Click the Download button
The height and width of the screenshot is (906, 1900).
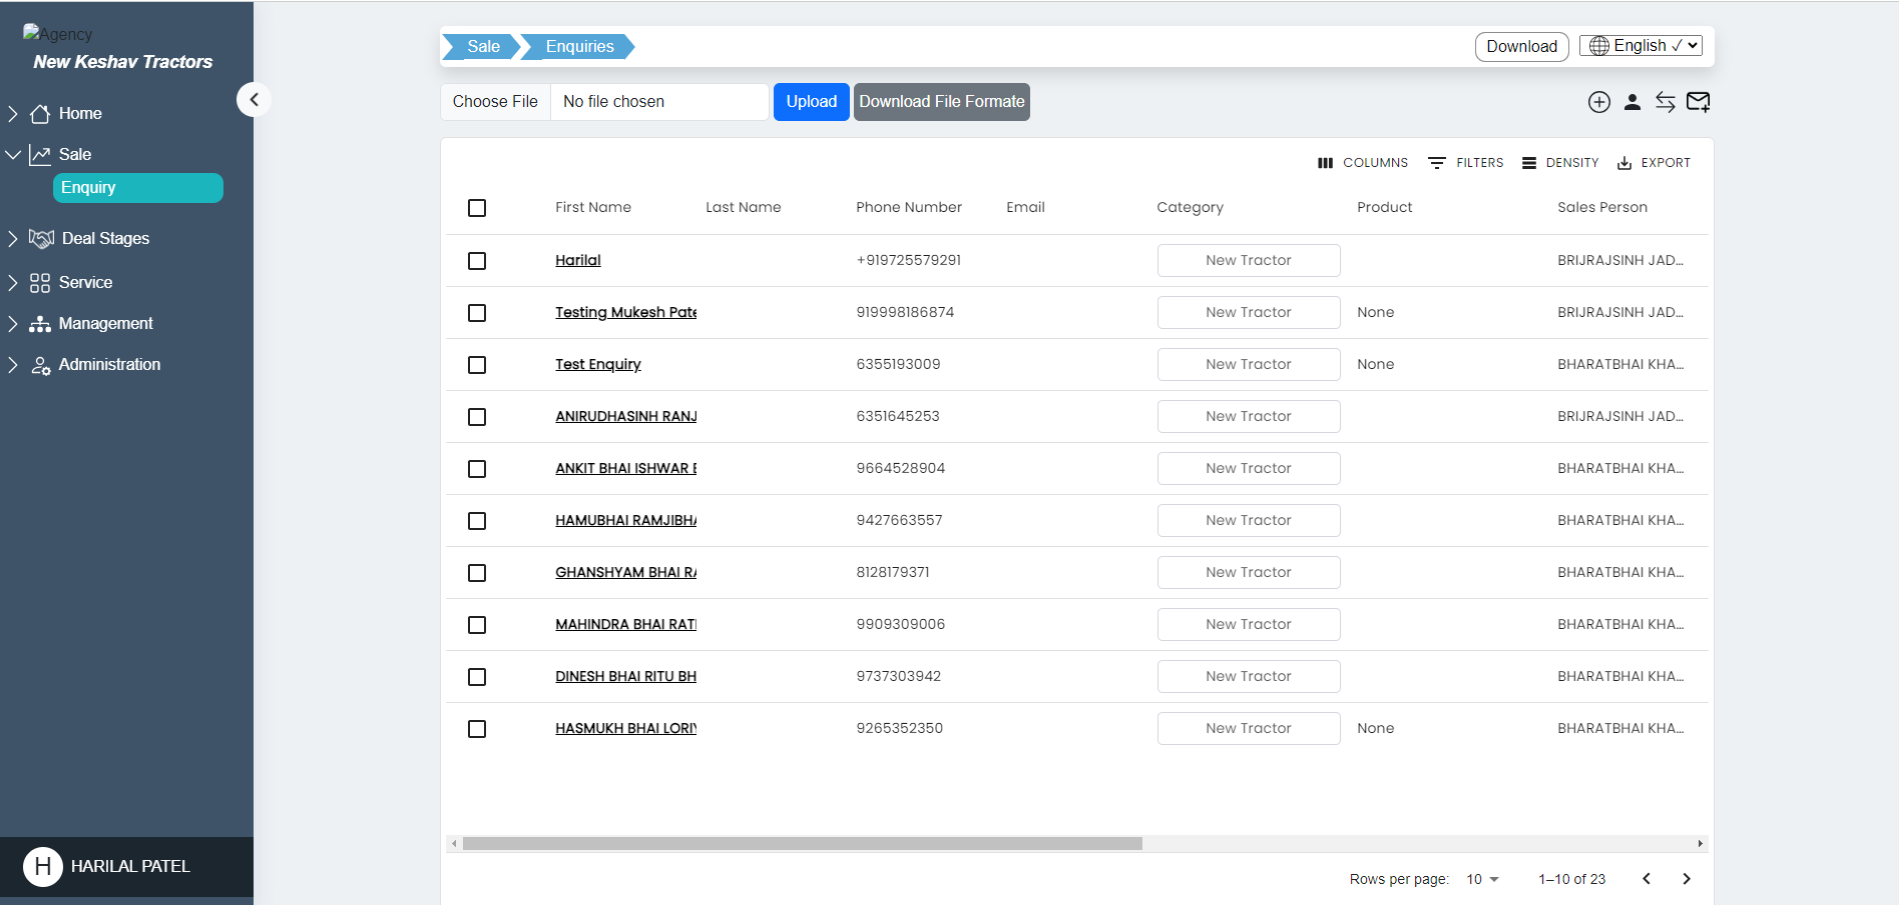point(1521,46)
